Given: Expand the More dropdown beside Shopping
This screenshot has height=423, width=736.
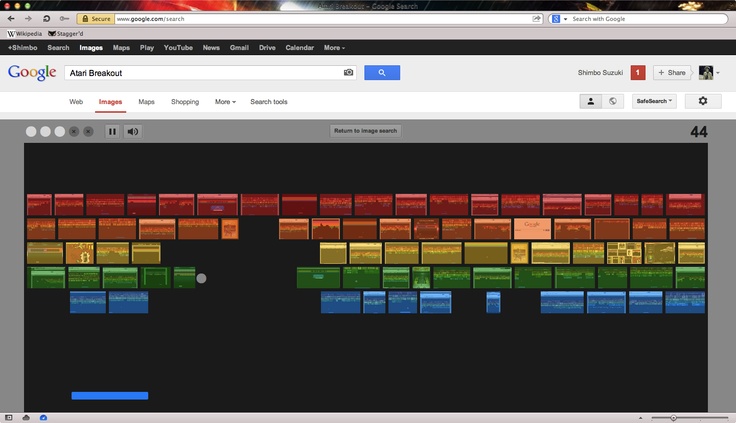Looking at the screenshot, I should click(225, 102).
